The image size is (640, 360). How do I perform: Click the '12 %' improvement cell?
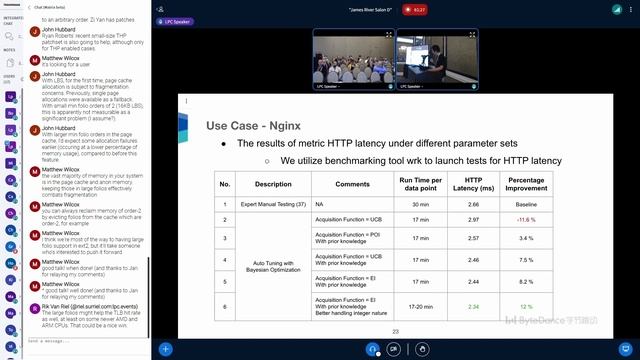point(526,307)
